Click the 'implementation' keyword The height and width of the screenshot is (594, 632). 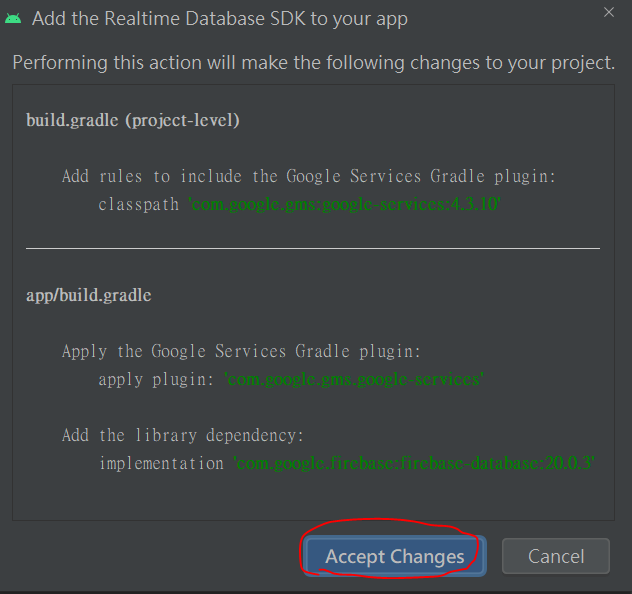(161, 463)
